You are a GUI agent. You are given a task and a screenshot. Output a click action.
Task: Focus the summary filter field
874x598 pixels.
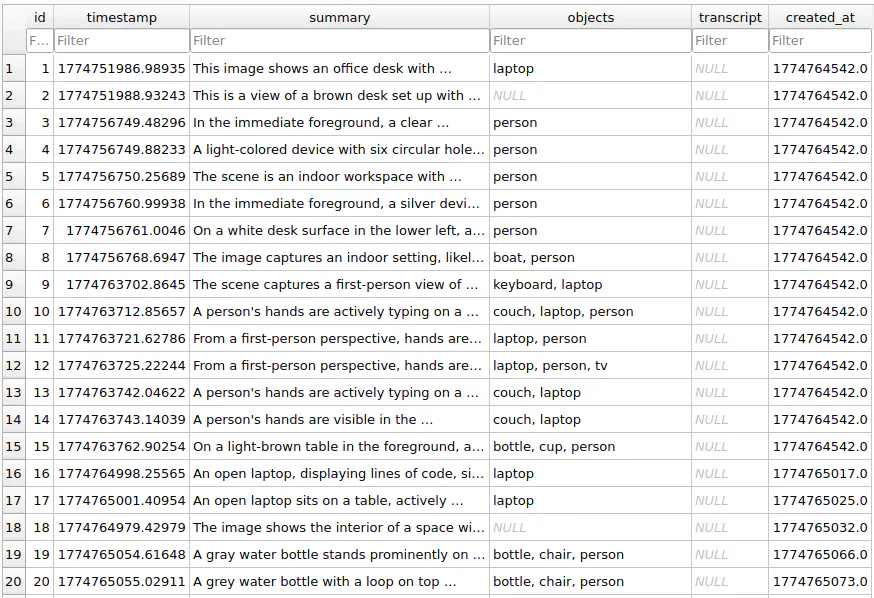339,41
